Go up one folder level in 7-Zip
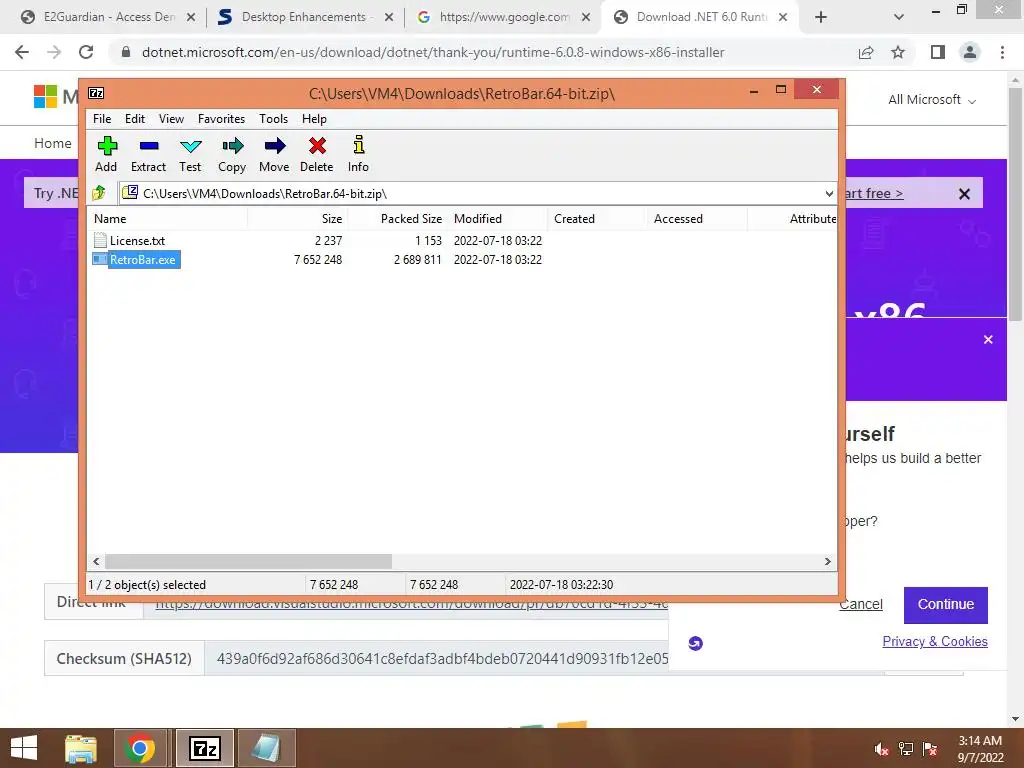 [x=99, y=193]
